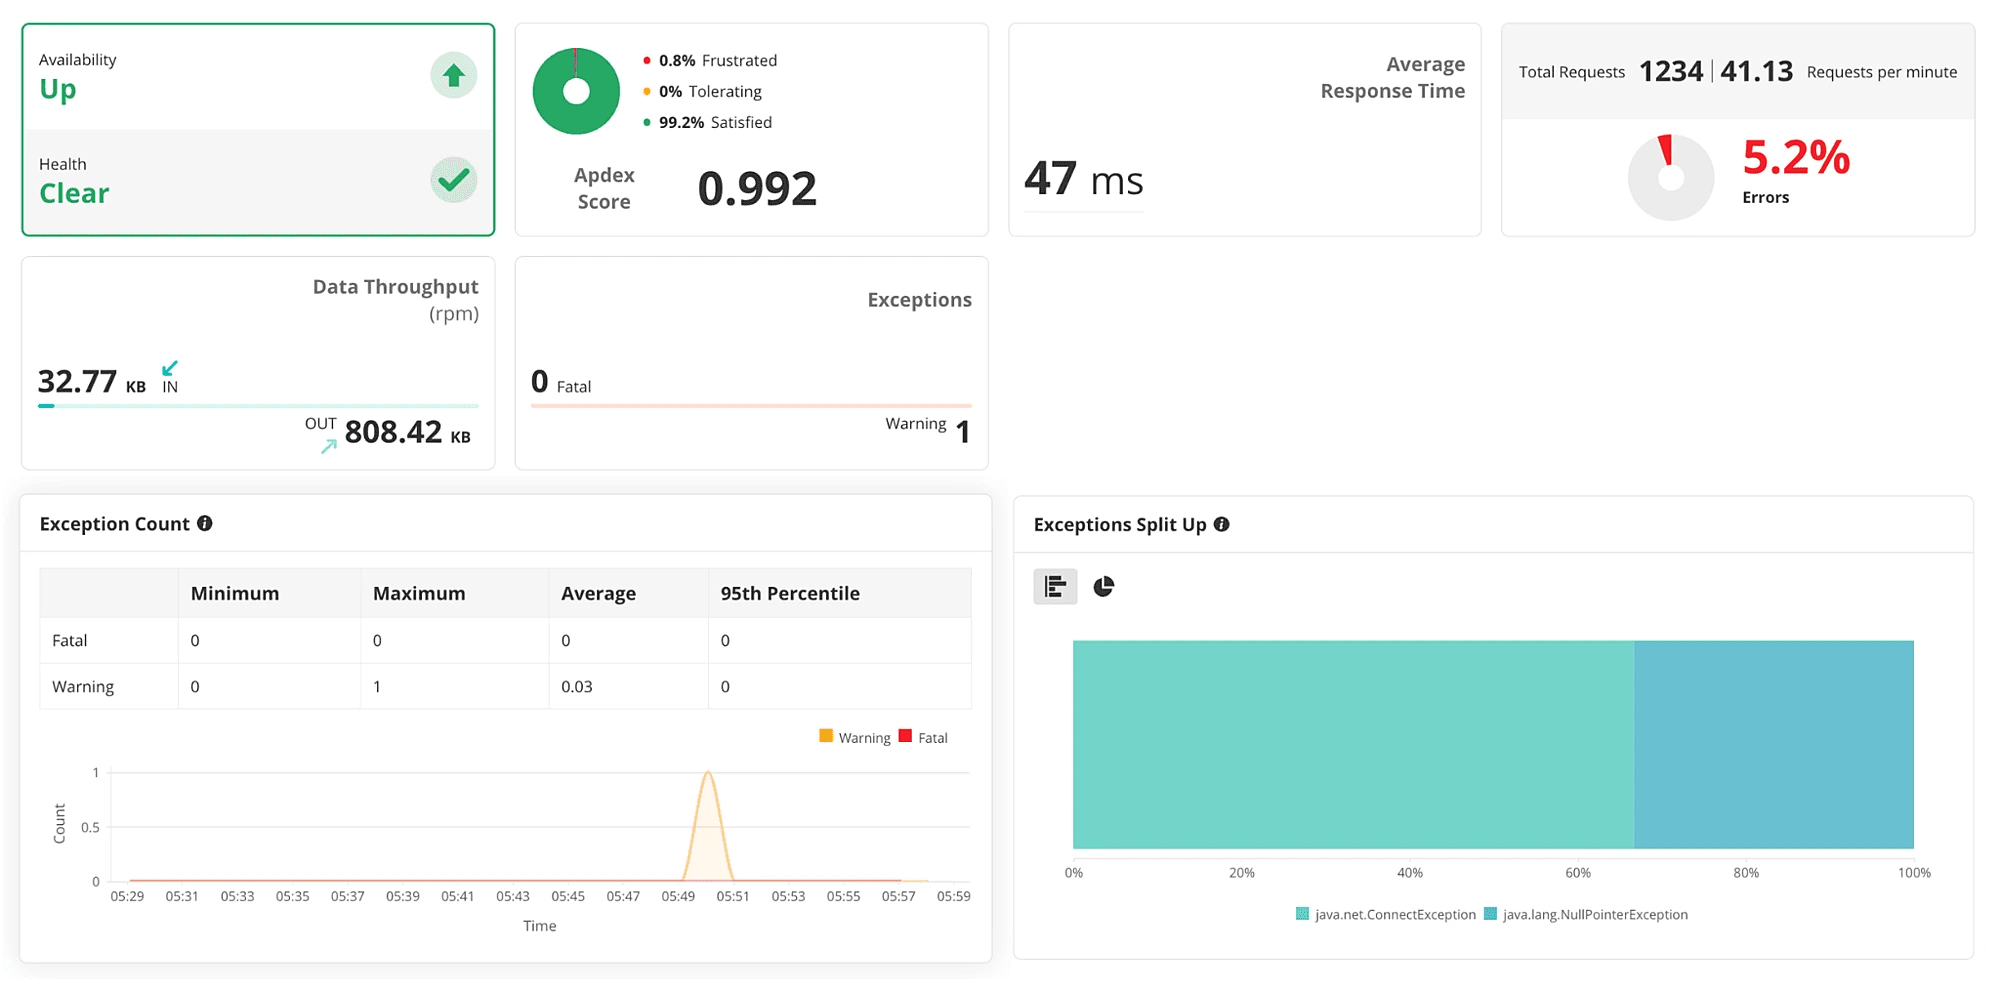Screen dimensions: 2000x990
Task: Toggle the java.net.ConnectException legend entry
Action: [x=1384, y=914]
